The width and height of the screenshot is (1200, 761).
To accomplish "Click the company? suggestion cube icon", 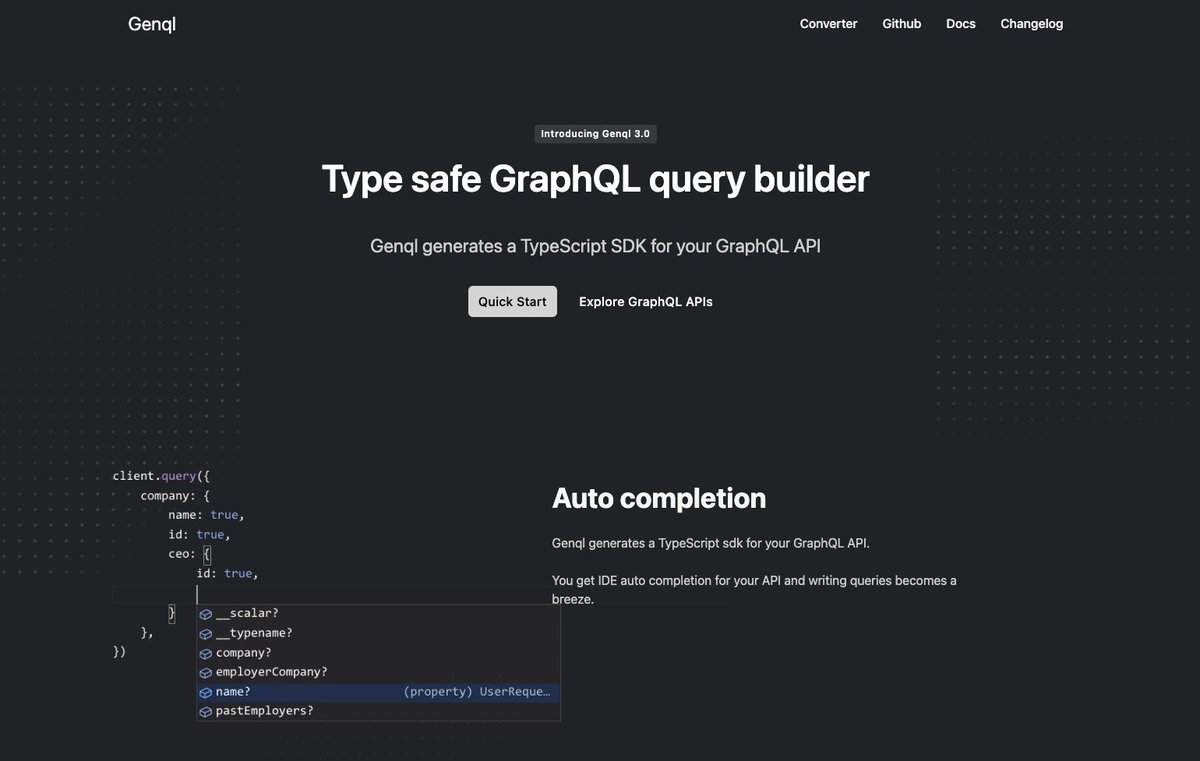I will tap(206, 653).
